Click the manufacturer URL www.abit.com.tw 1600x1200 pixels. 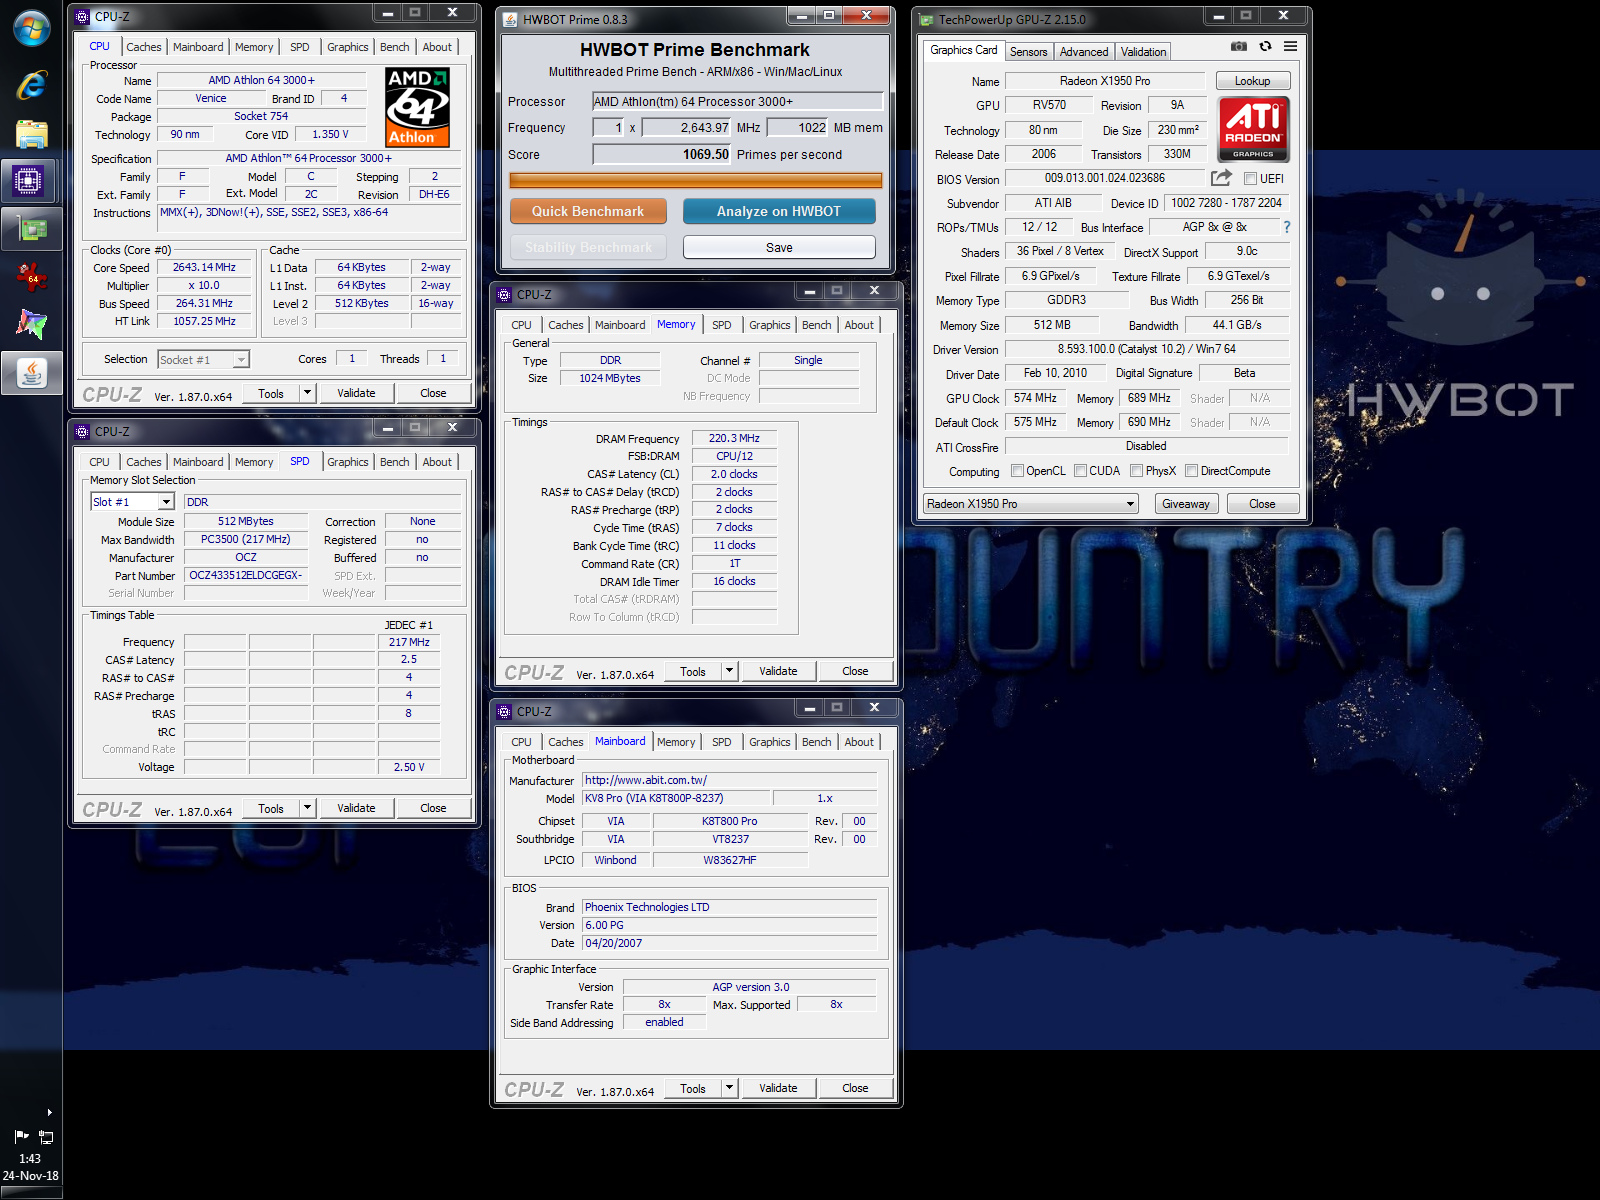pos(729,780)
